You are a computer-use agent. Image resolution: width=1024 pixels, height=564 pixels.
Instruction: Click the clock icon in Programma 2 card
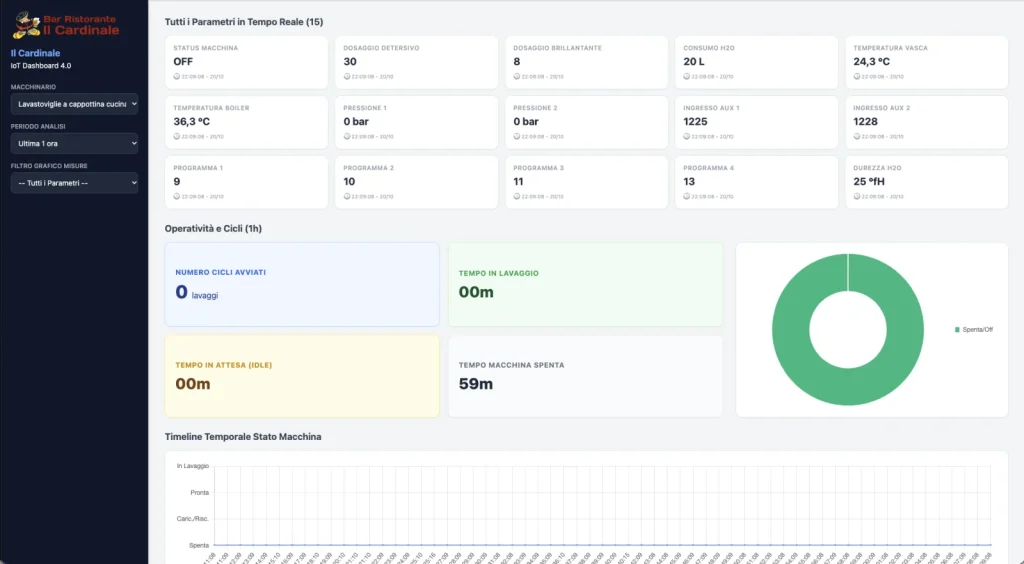pyautogui.click(x=347, y=196)
